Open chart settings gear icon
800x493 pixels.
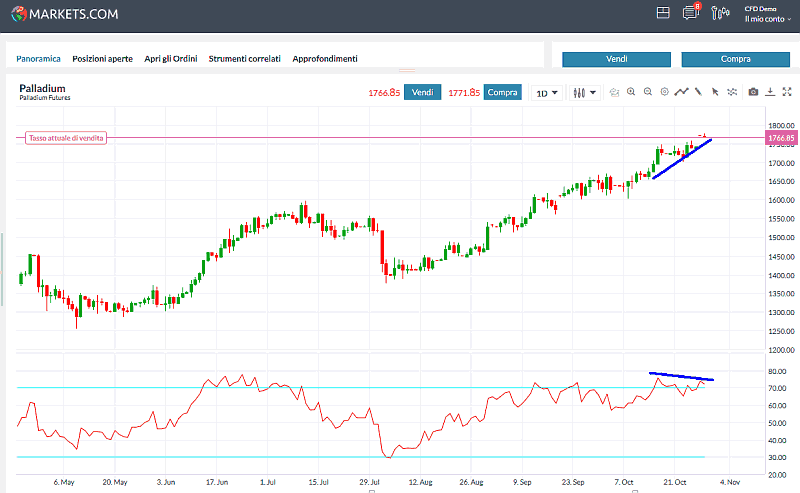664,92
